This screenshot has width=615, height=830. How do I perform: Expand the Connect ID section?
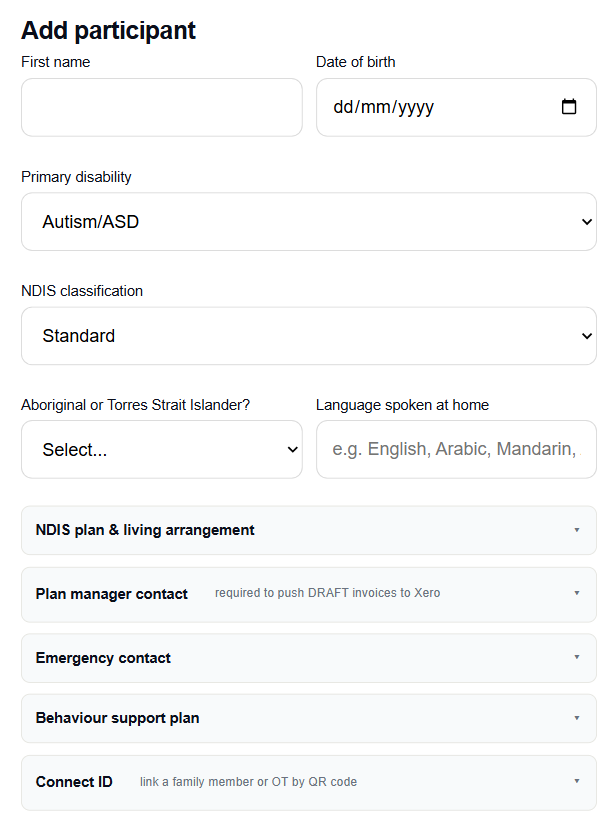[x=307, y=781]
